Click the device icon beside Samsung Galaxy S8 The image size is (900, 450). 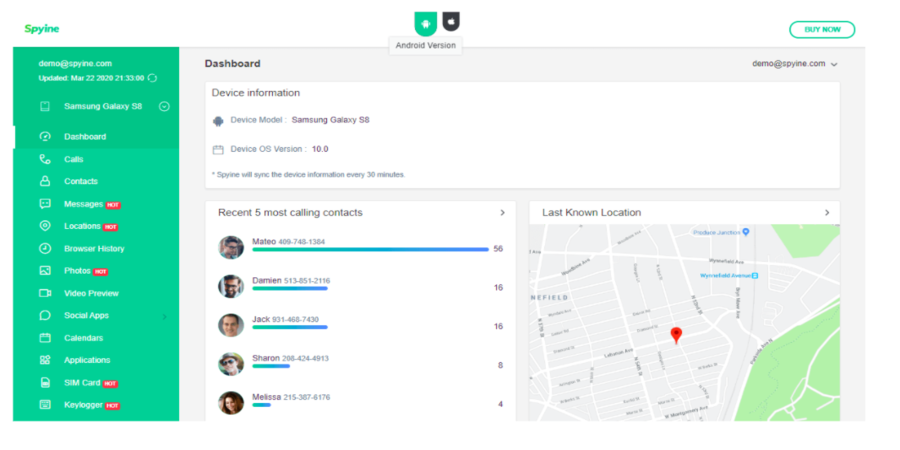pos(45,106)
